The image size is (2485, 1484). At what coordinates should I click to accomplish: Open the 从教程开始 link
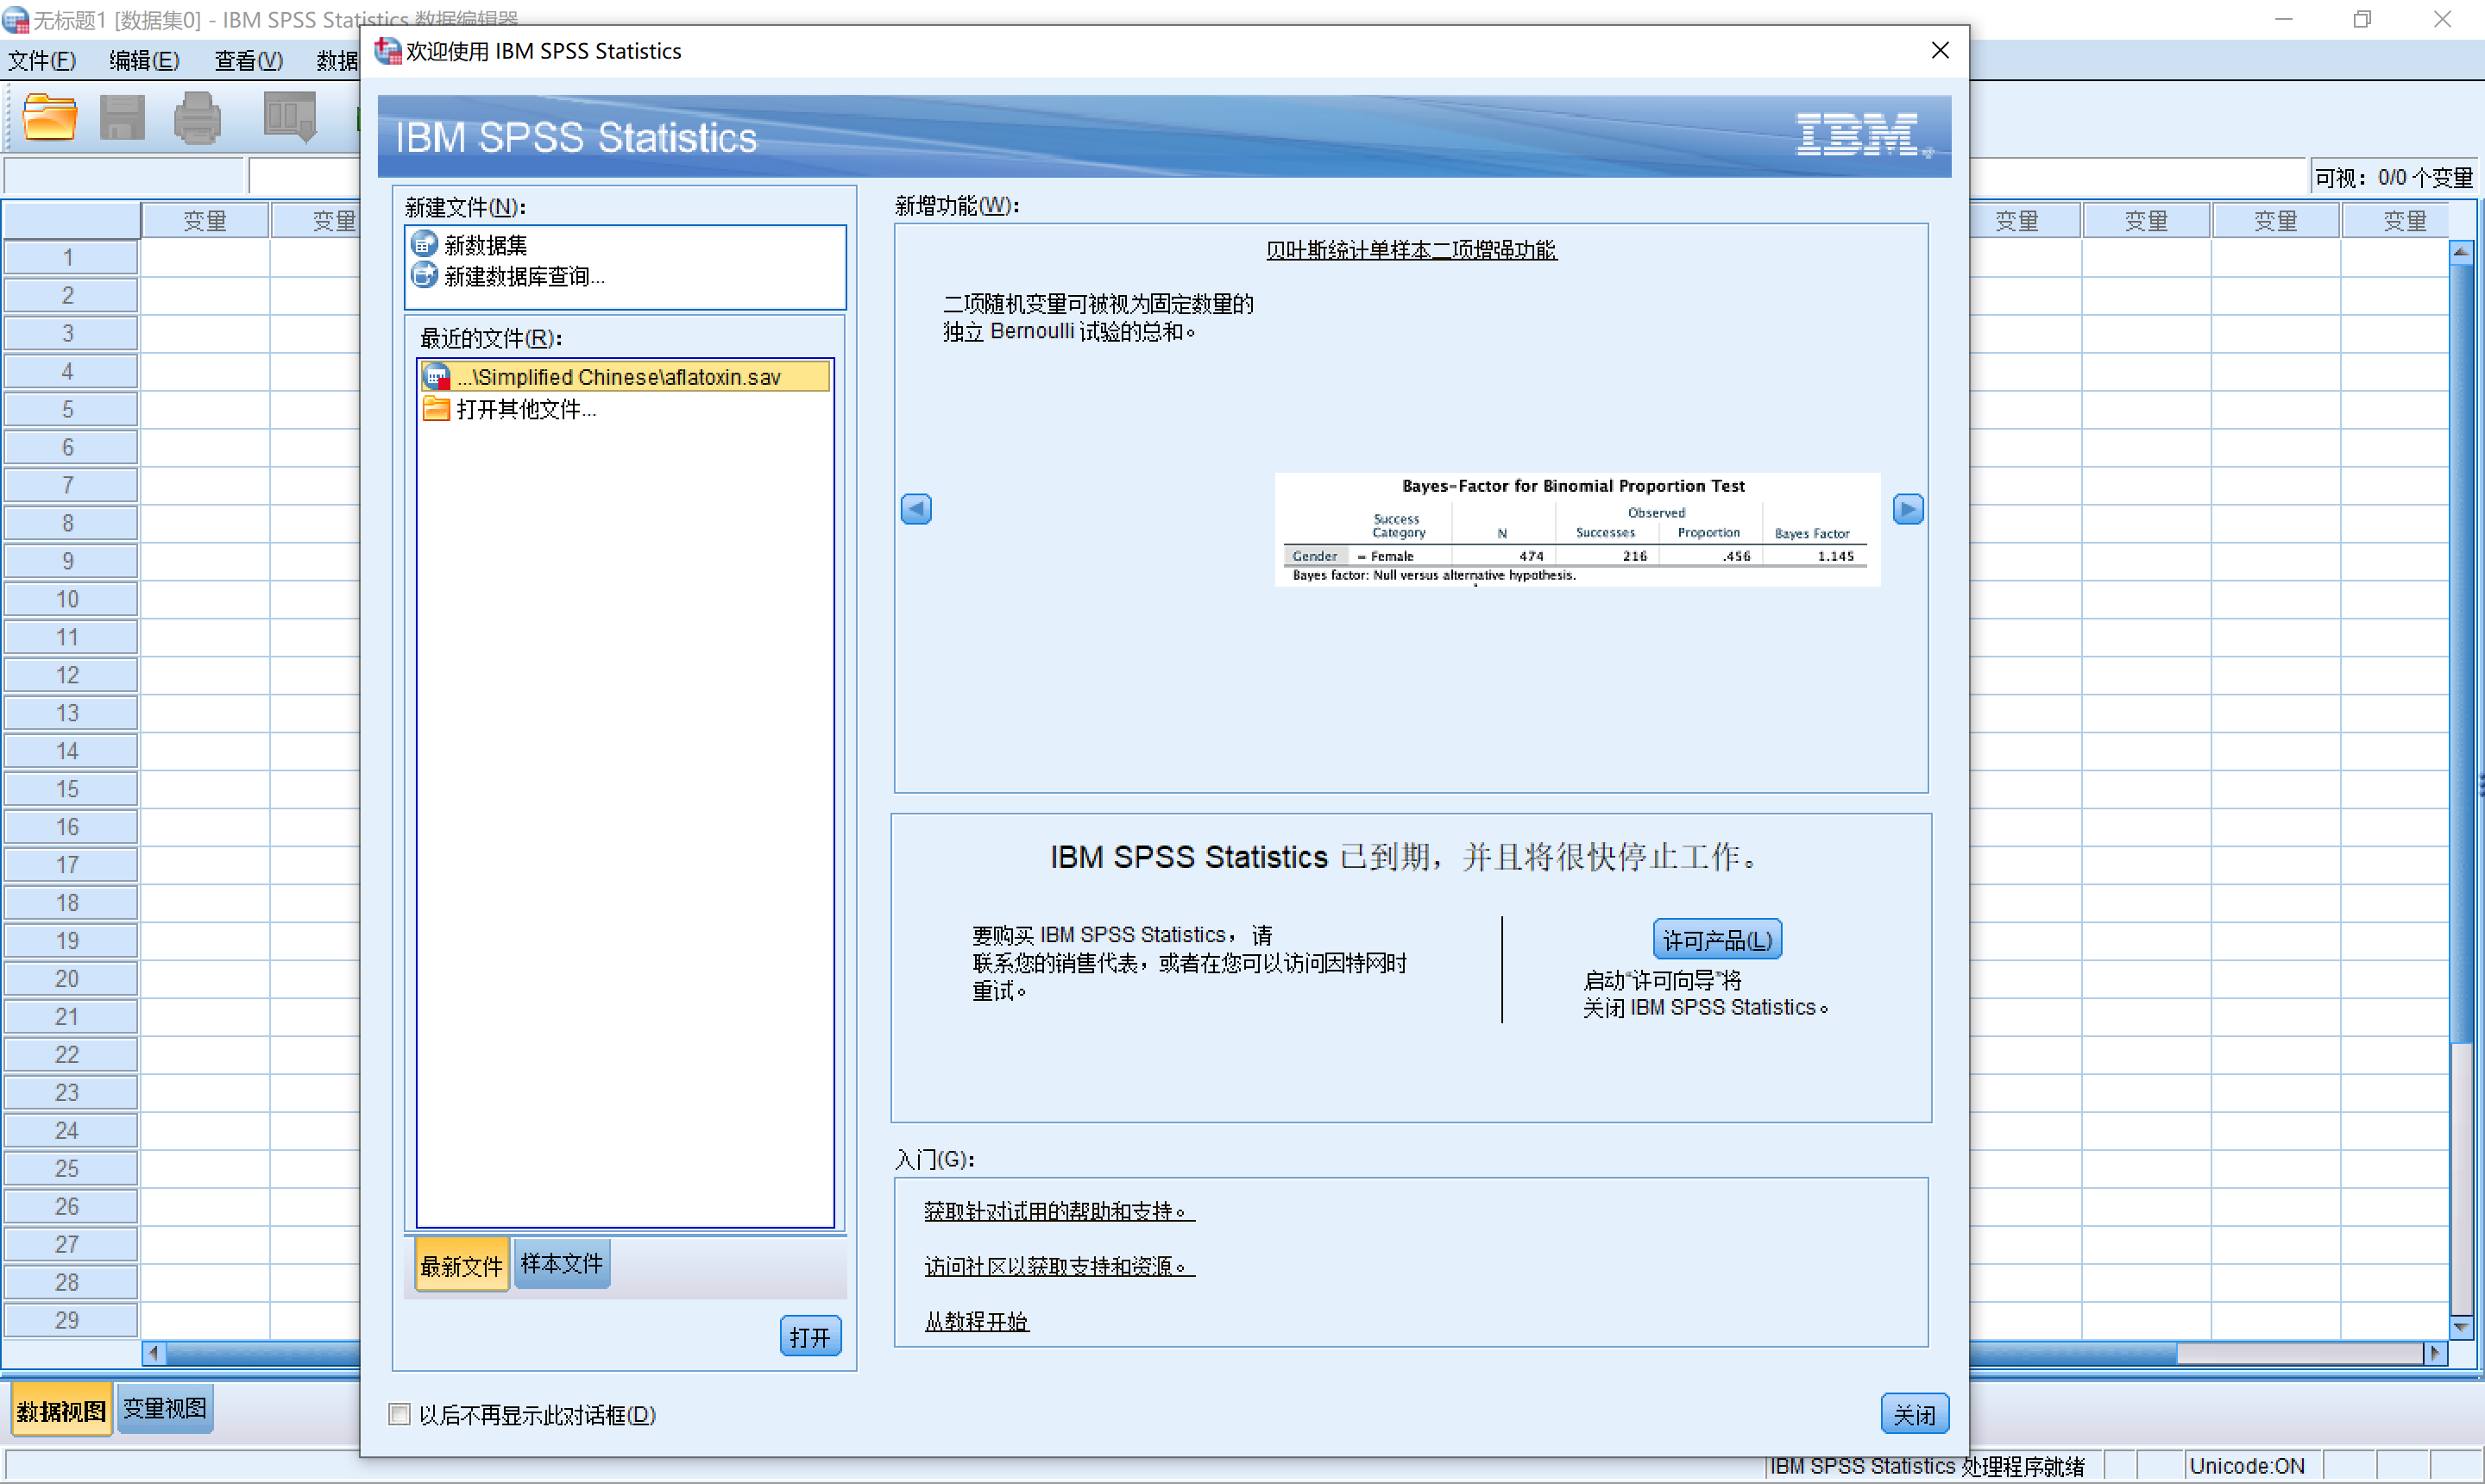click(976, 1321)
